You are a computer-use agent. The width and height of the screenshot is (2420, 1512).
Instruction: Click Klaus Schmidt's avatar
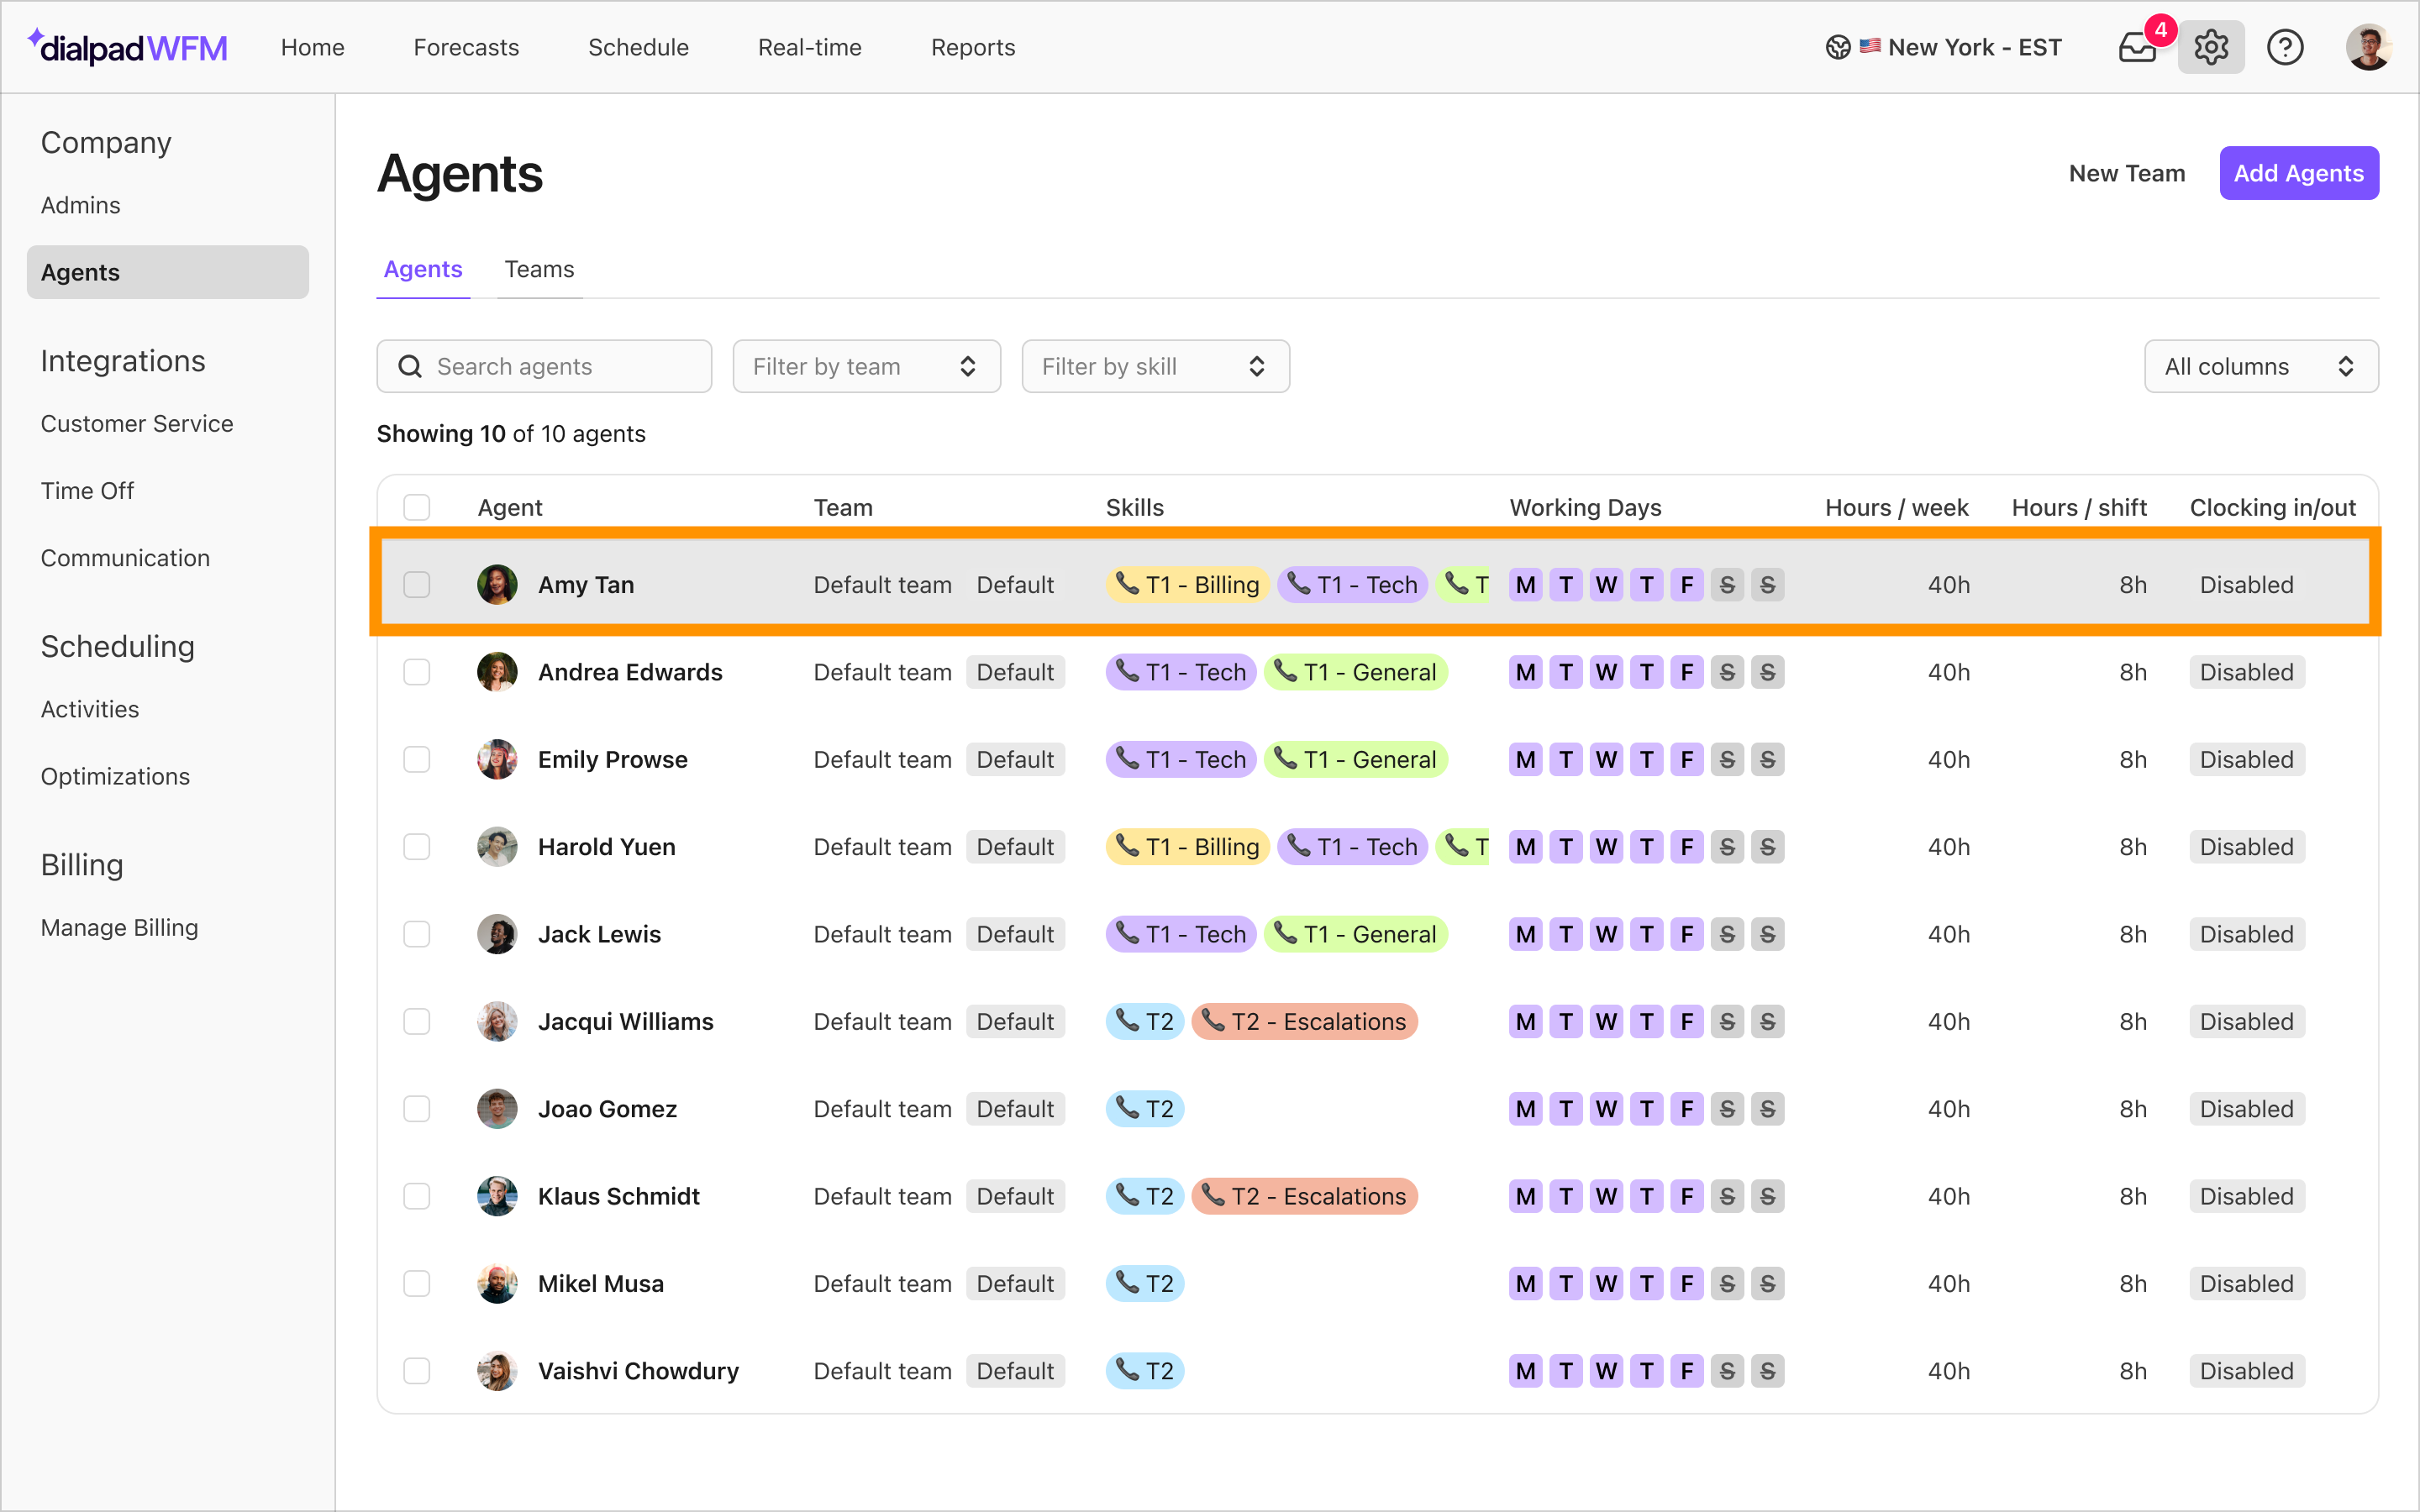pos(497,1196)
